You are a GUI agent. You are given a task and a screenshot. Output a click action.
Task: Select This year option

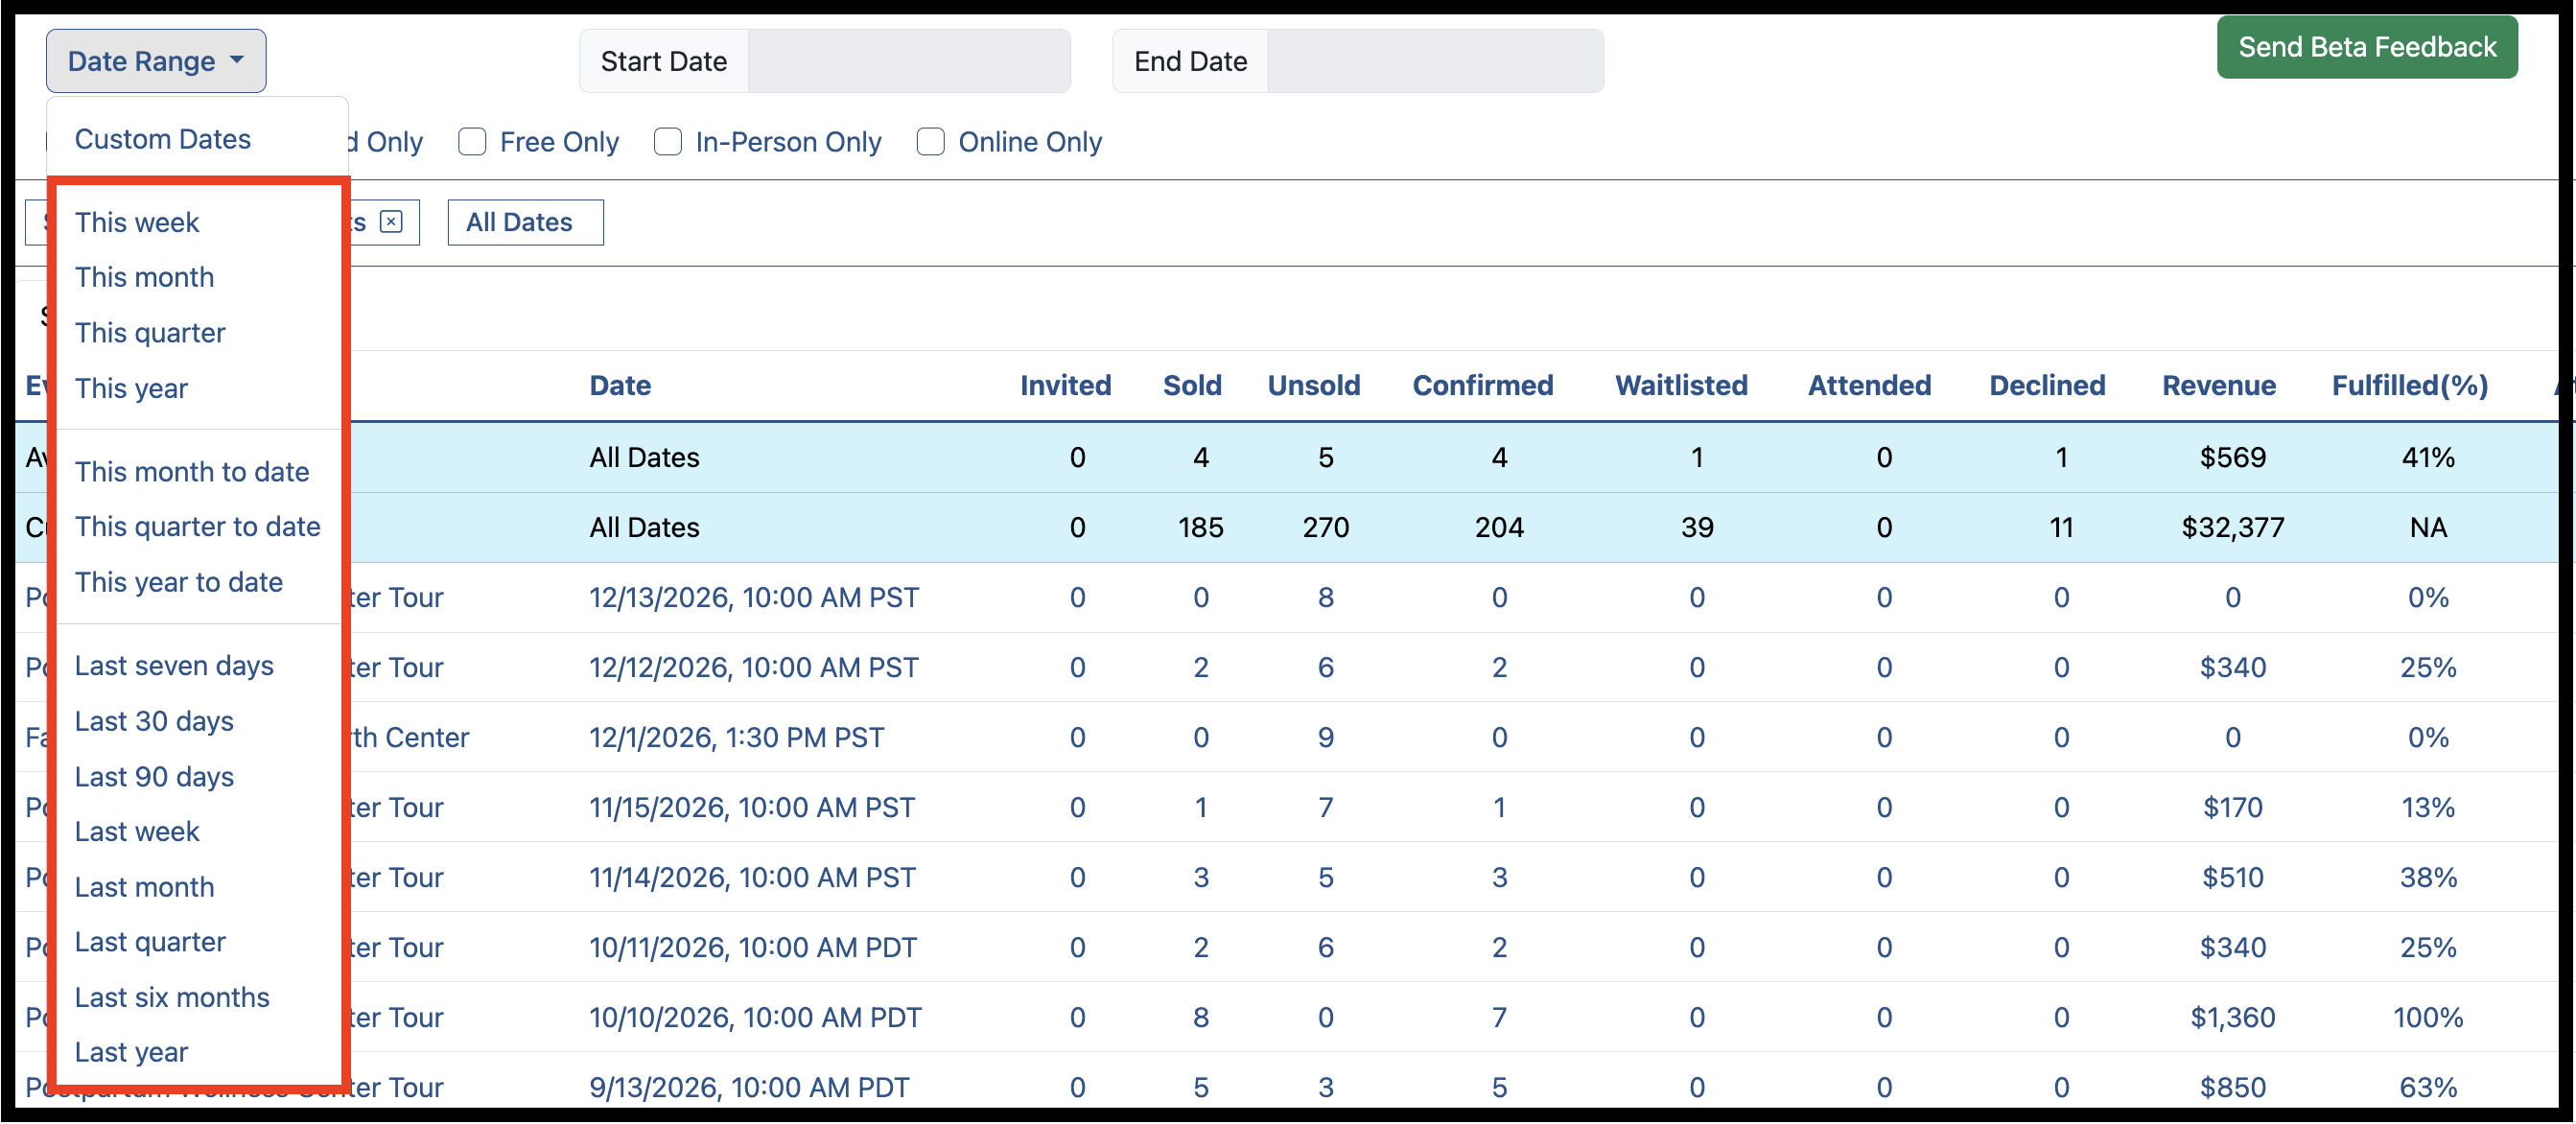click(x=131, y=388)
